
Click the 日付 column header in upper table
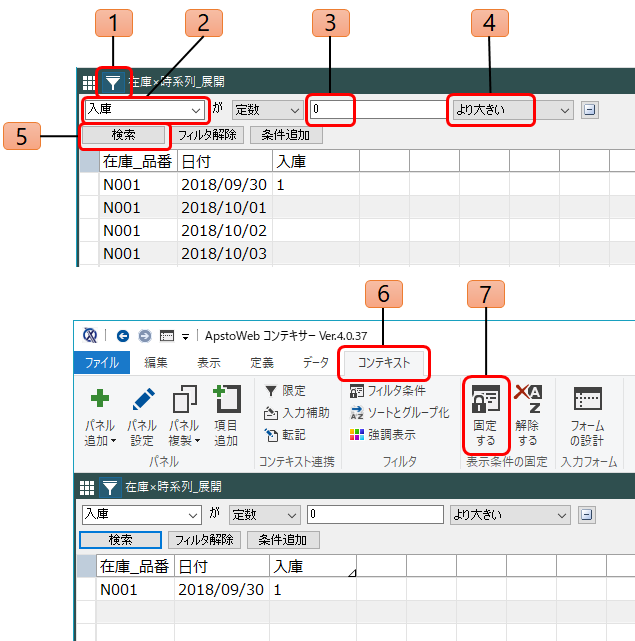click(225, 161)
